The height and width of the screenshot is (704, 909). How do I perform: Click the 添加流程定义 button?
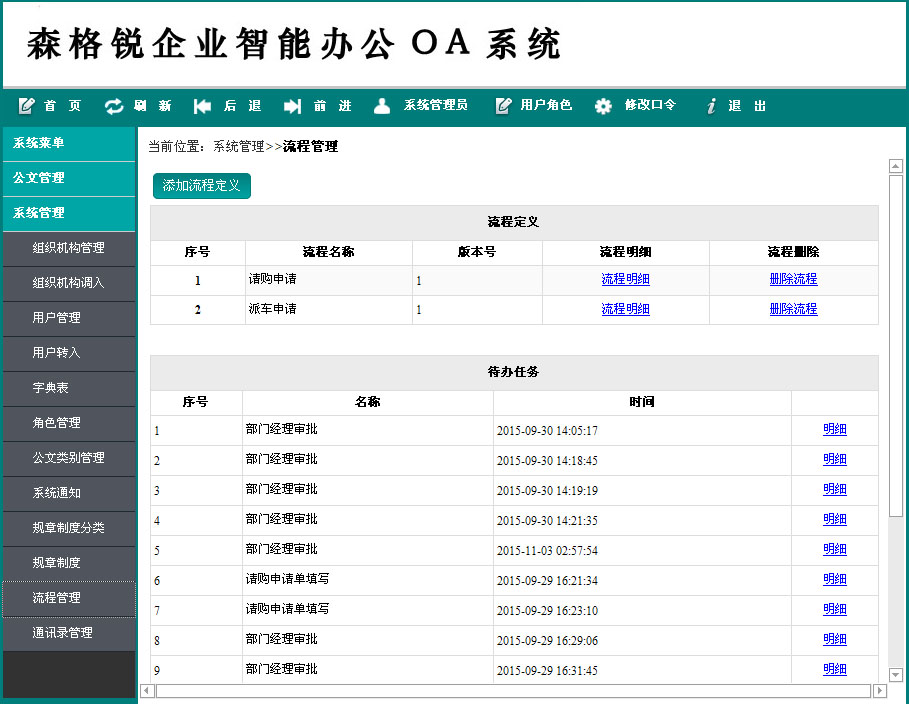tap(202, 186)
